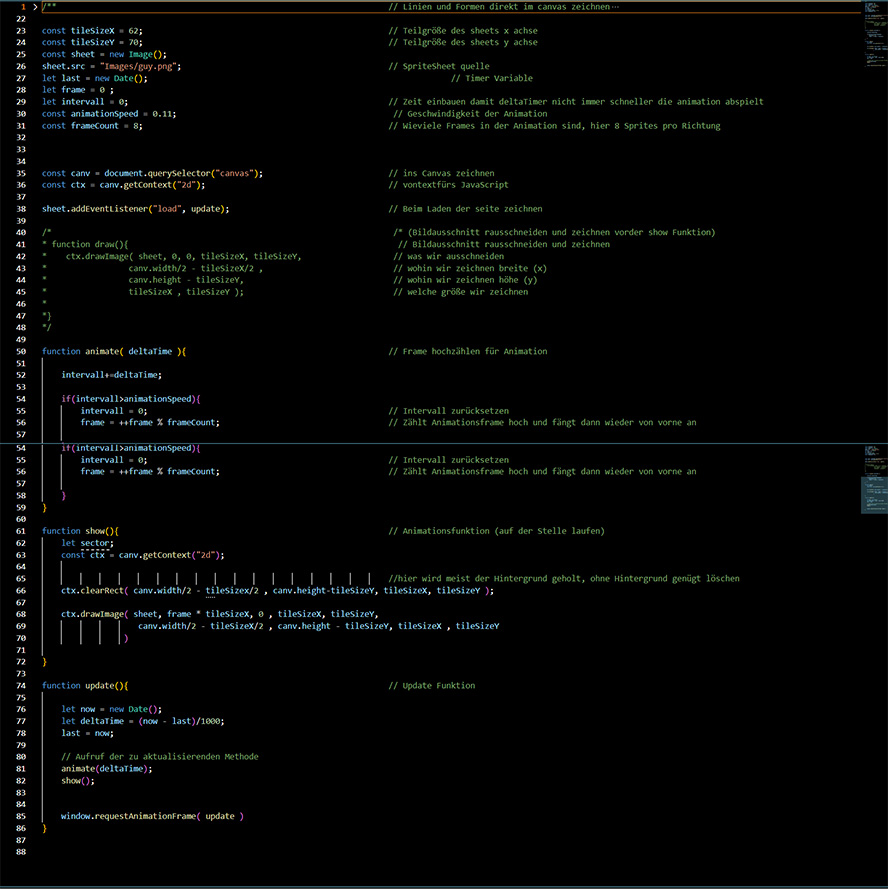
Task: Click 'const animationSpeed = 0.11;' line
Action: (x=109, y=114)
